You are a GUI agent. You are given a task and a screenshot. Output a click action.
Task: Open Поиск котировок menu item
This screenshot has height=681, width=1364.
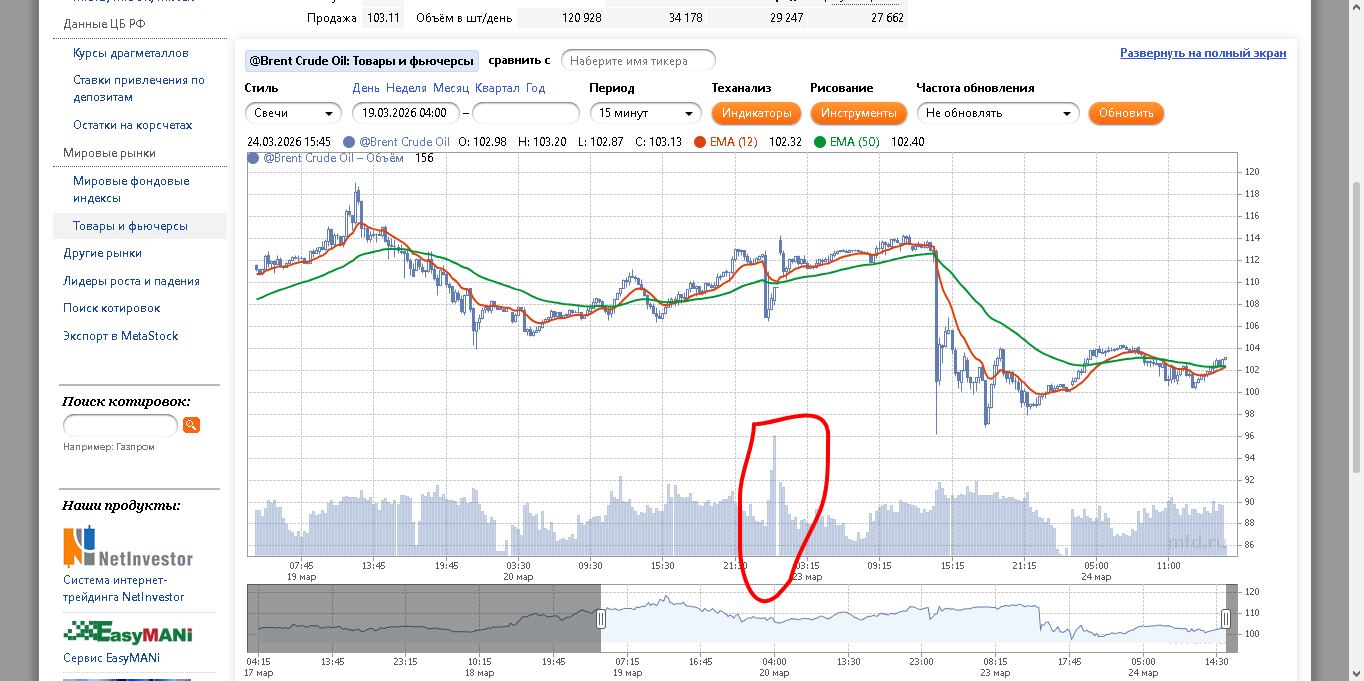pyautogui.click(x=112, y=308)
